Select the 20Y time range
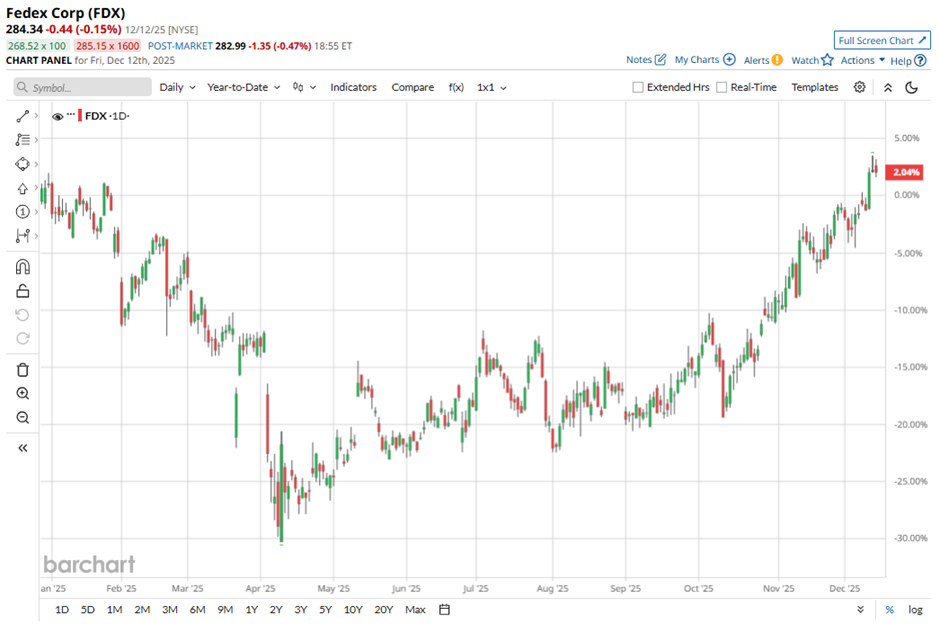Viewport: 940px width, 633px height. pyautogui.click(x=384, y=610)
